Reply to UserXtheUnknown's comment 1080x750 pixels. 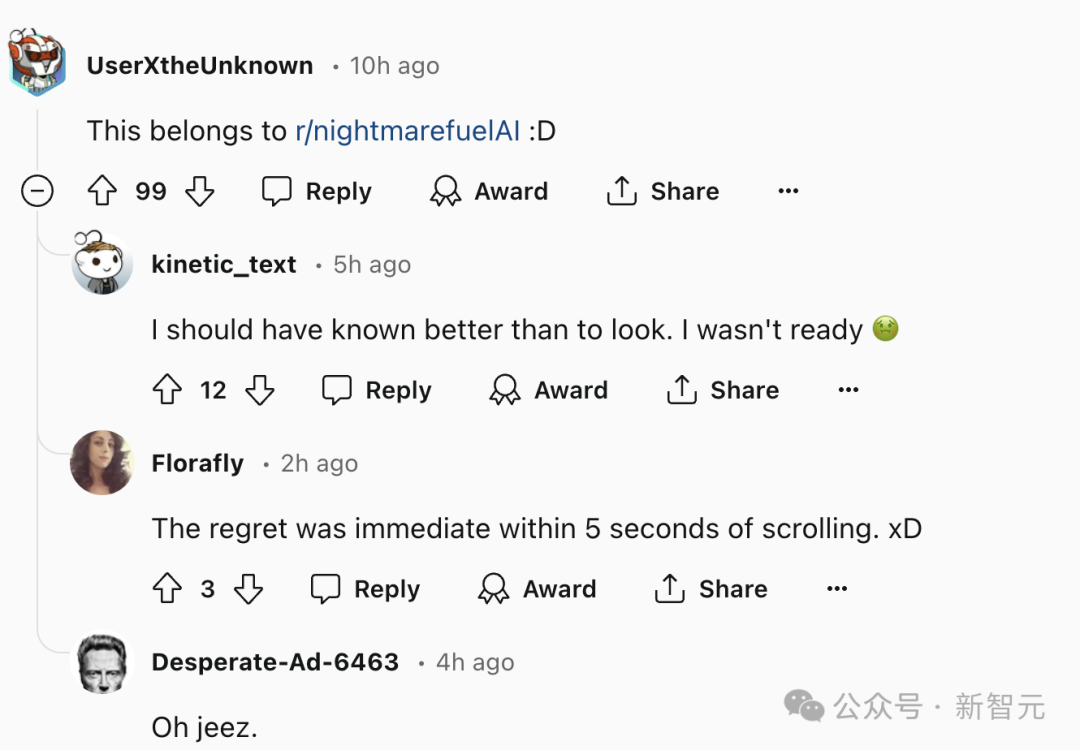(317, 191)
